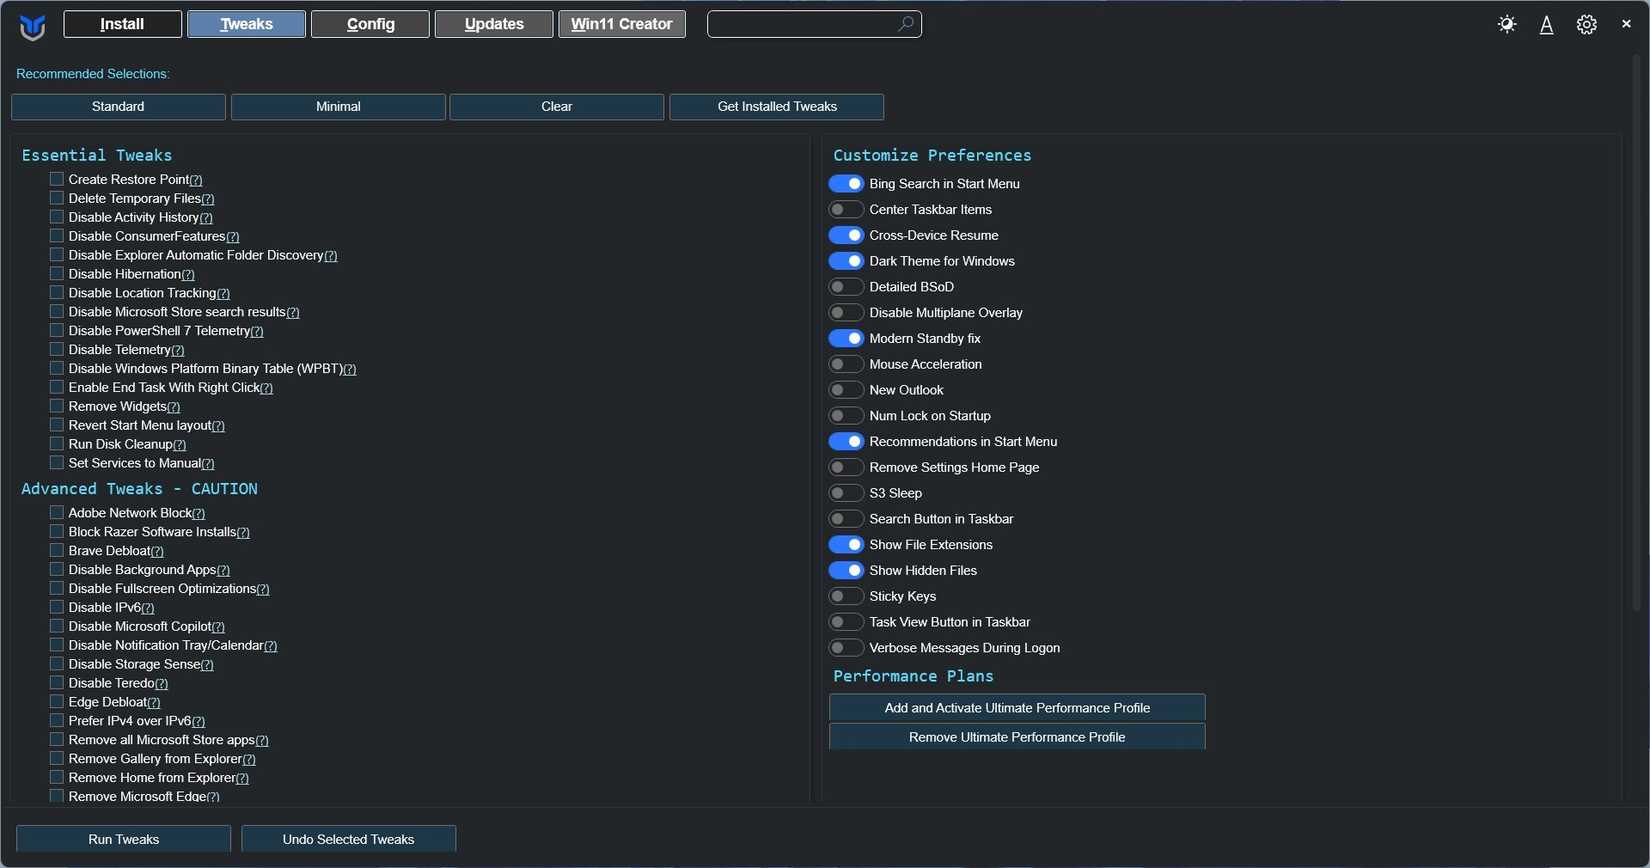
Task: Open help (?) for Disable Telemetry
Action: (x=178, y=350)
